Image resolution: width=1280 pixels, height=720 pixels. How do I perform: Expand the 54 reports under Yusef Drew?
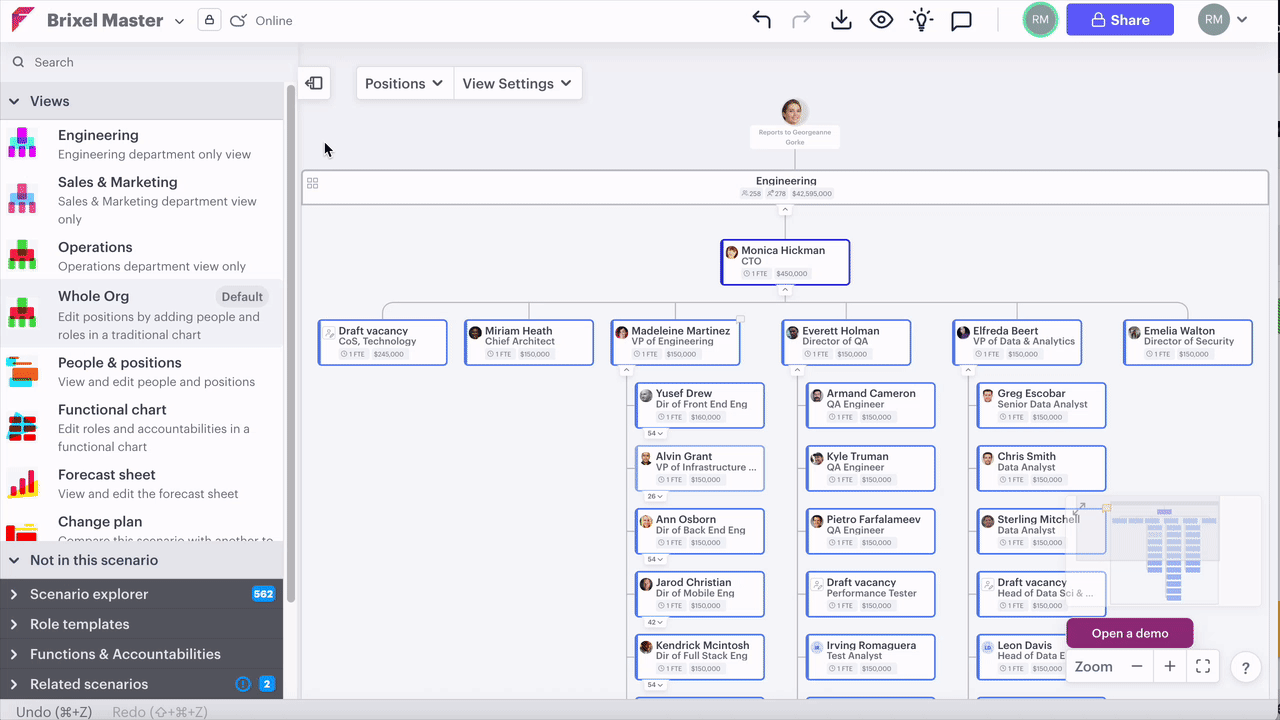(652, 433)
